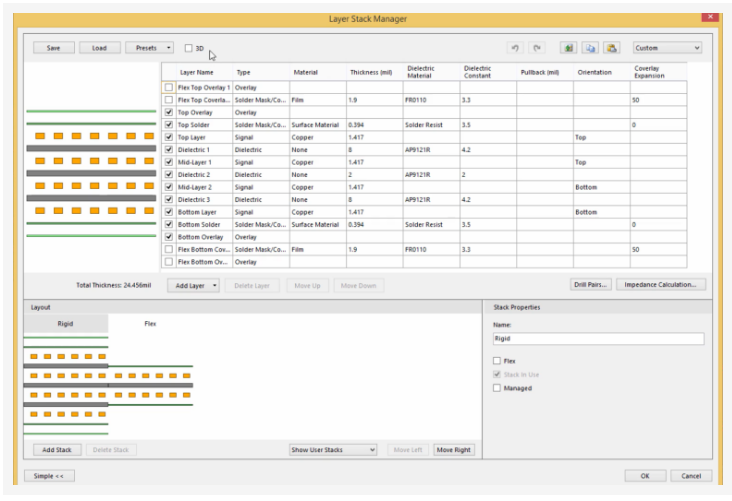Viewport: 732px width, 501px height.
Task: Open the Drill Pairs dialog
Action: point(590,285)
